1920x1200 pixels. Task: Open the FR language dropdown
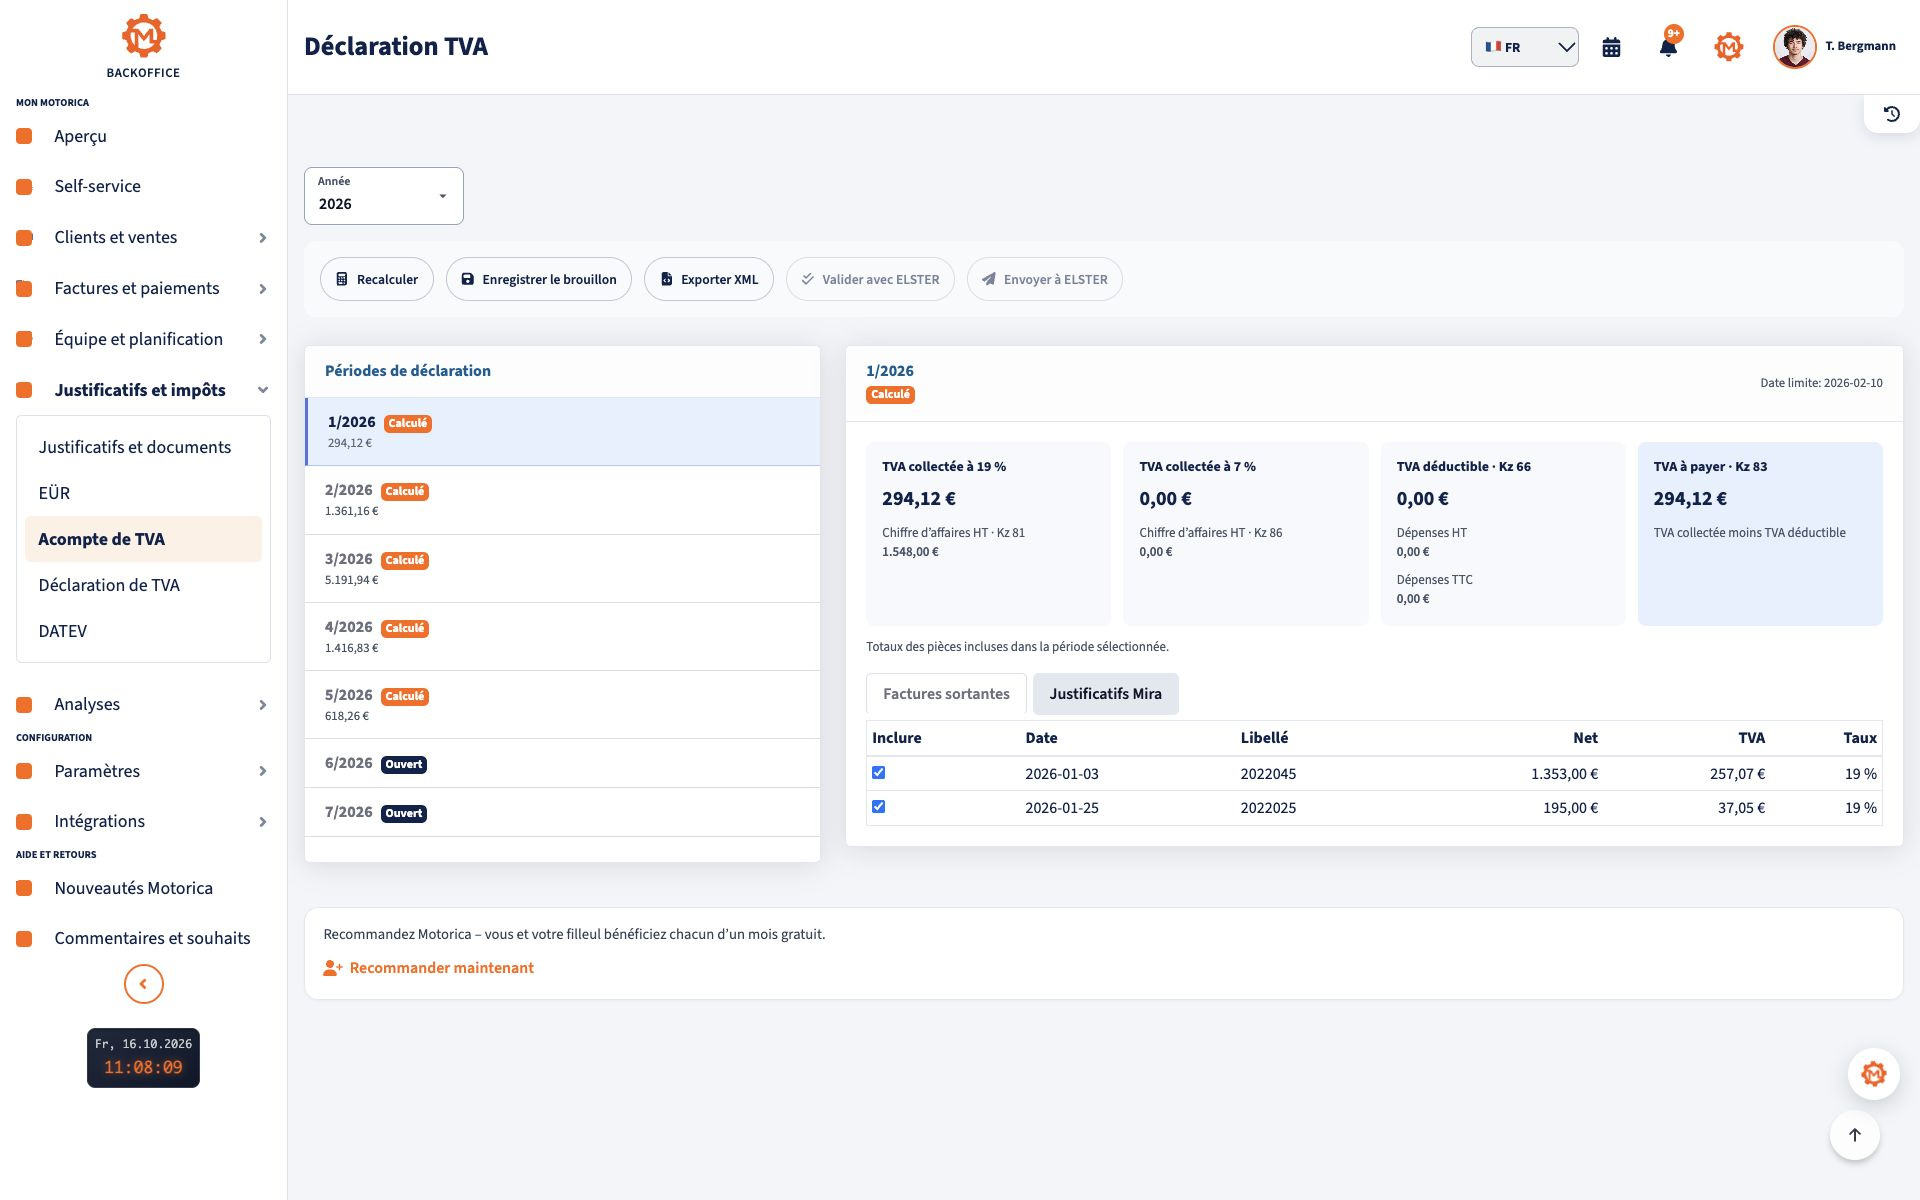1524,47
